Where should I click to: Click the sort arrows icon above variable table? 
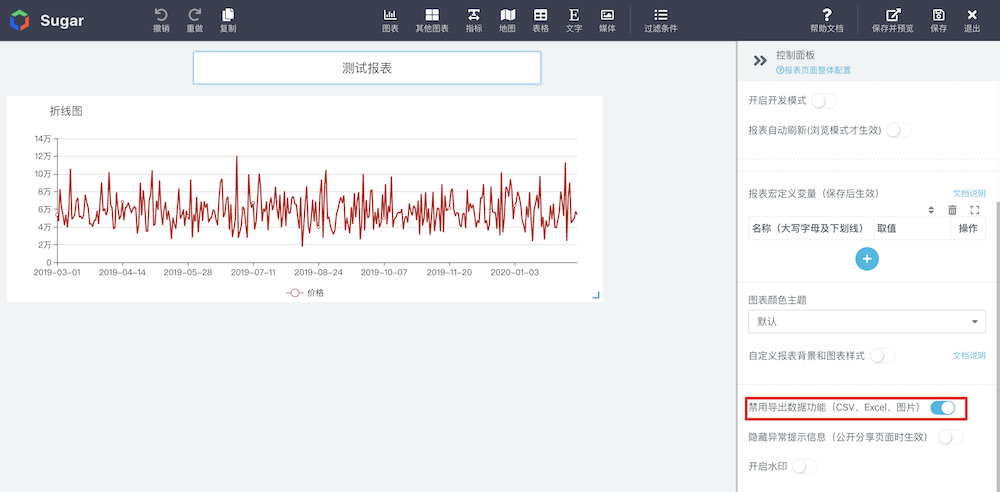930,210
